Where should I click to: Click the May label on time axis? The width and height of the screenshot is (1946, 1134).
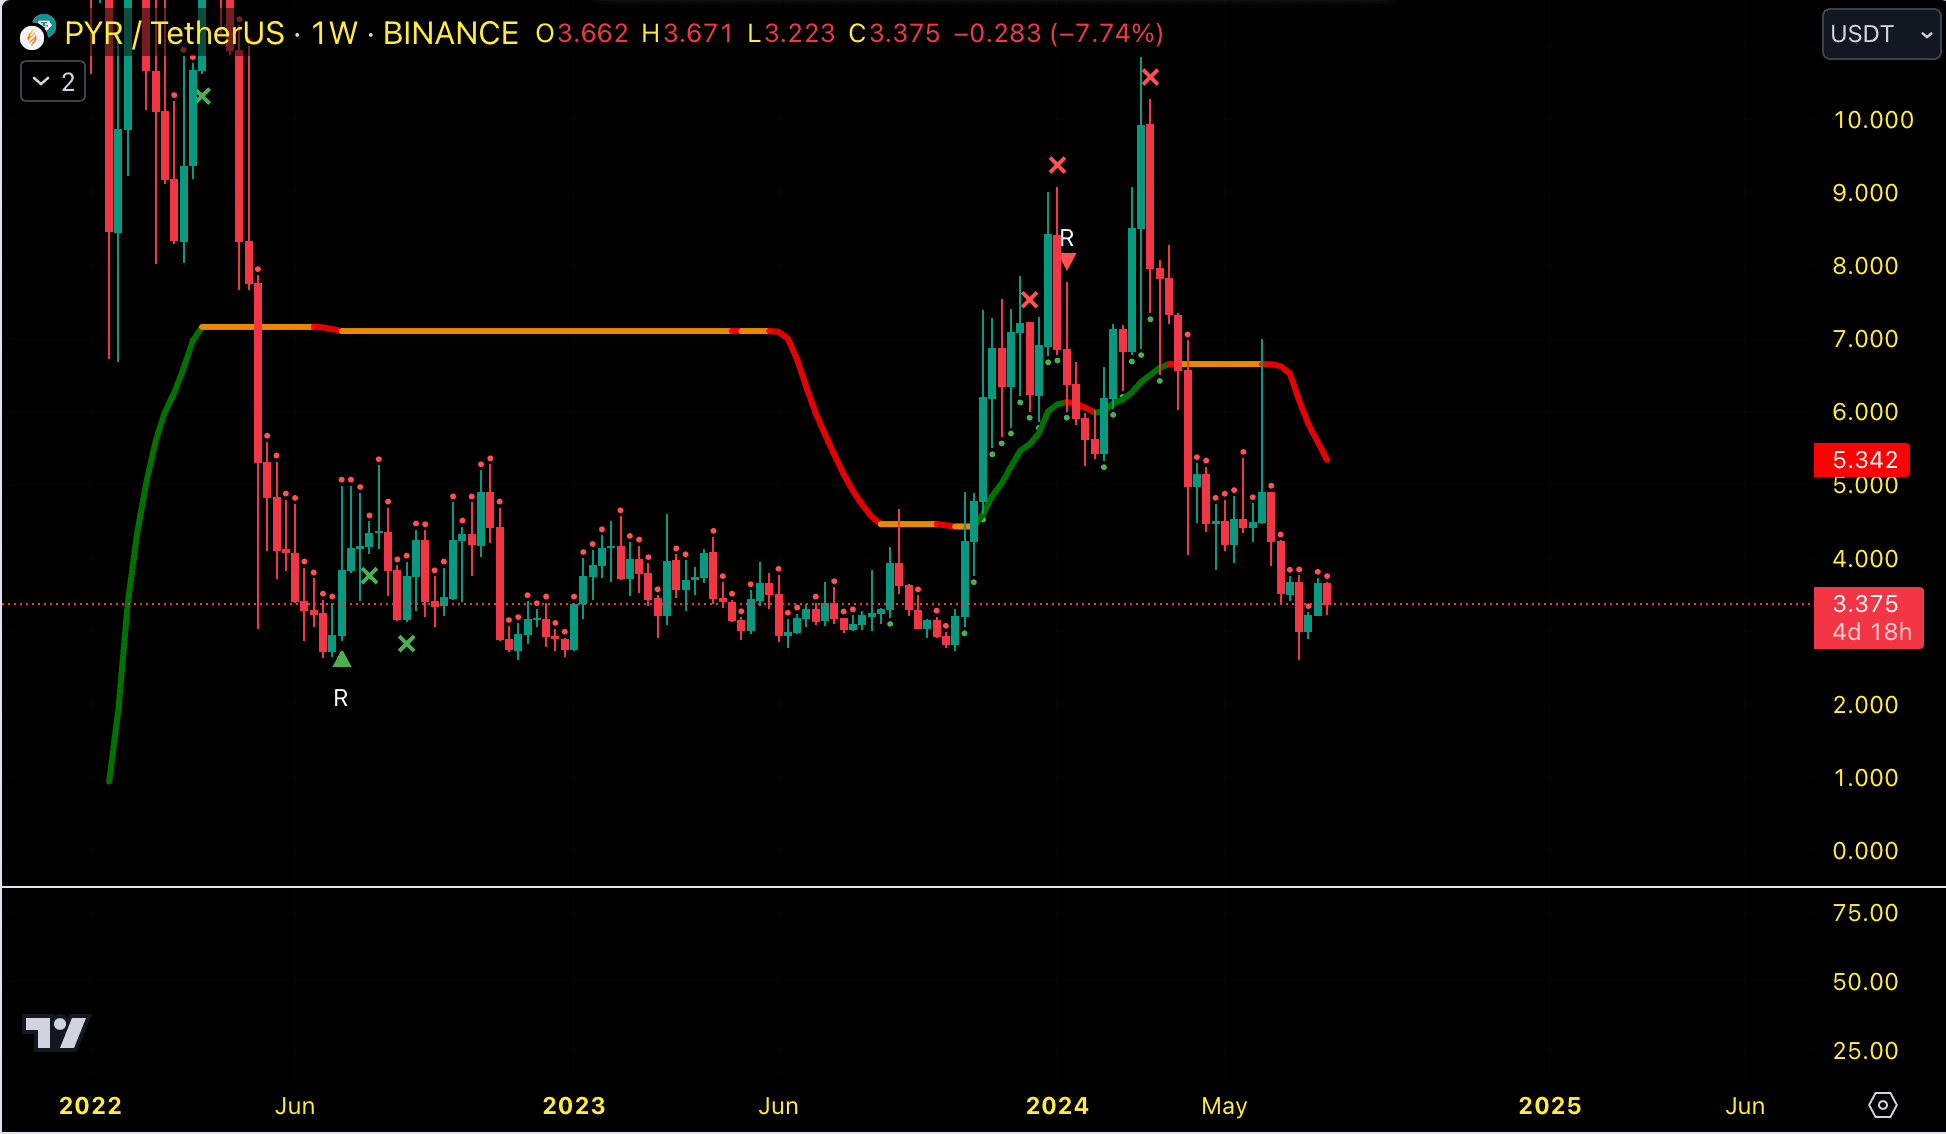pyautogui.click(x=1224, y=1106)
